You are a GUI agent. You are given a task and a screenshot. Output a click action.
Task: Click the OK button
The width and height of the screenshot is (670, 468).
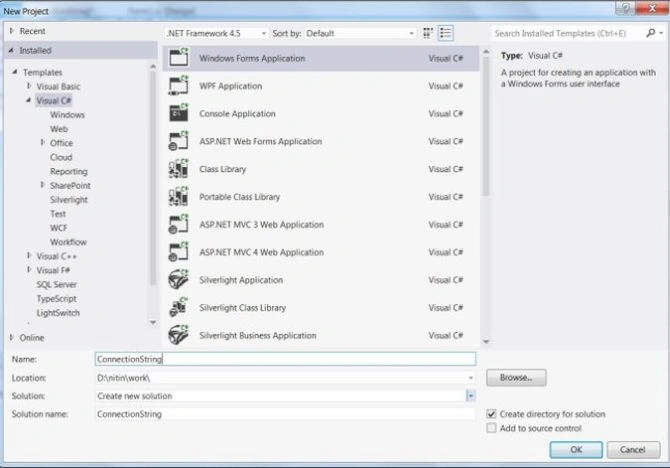pos(576,450)
